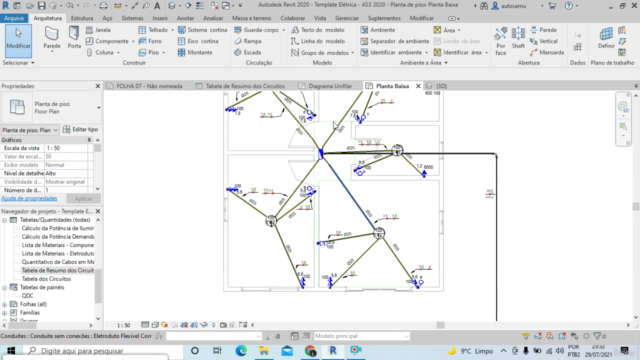Close the Propriedades panel
This screenshot has width=640, height=360.
click(98, 86)
